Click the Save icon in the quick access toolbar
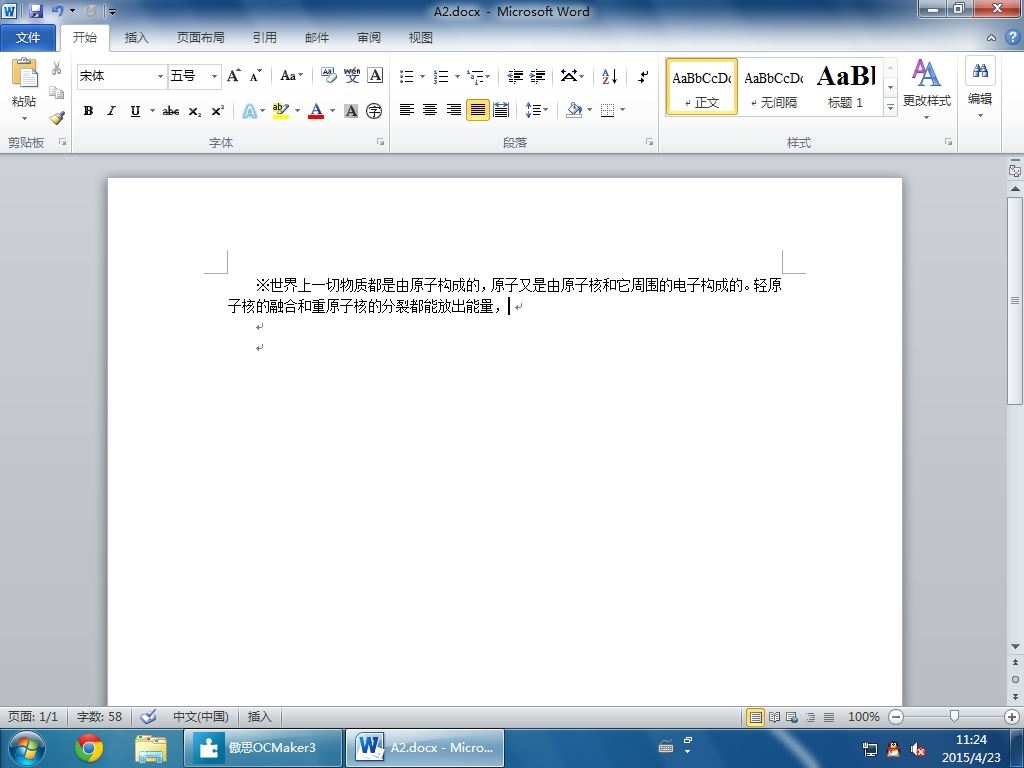 click(x=35, y=11)
